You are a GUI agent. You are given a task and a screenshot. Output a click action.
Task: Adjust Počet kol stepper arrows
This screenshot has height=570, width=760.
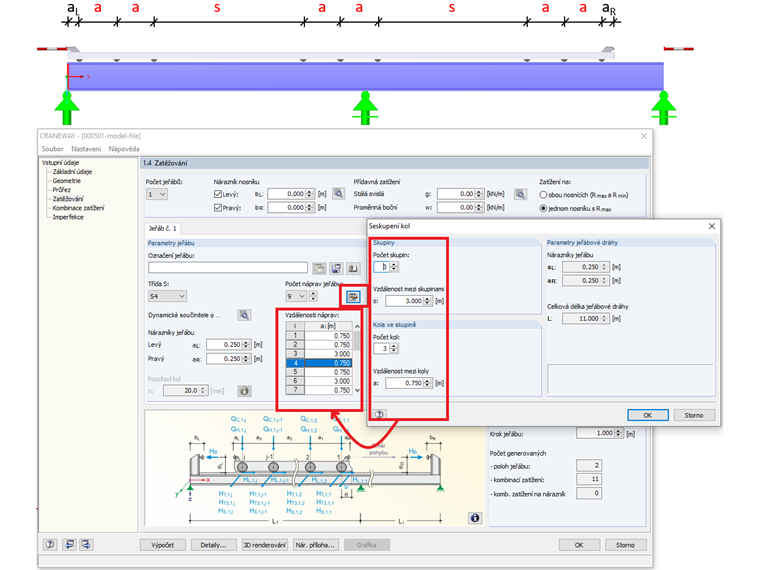(x=394, y=348)
